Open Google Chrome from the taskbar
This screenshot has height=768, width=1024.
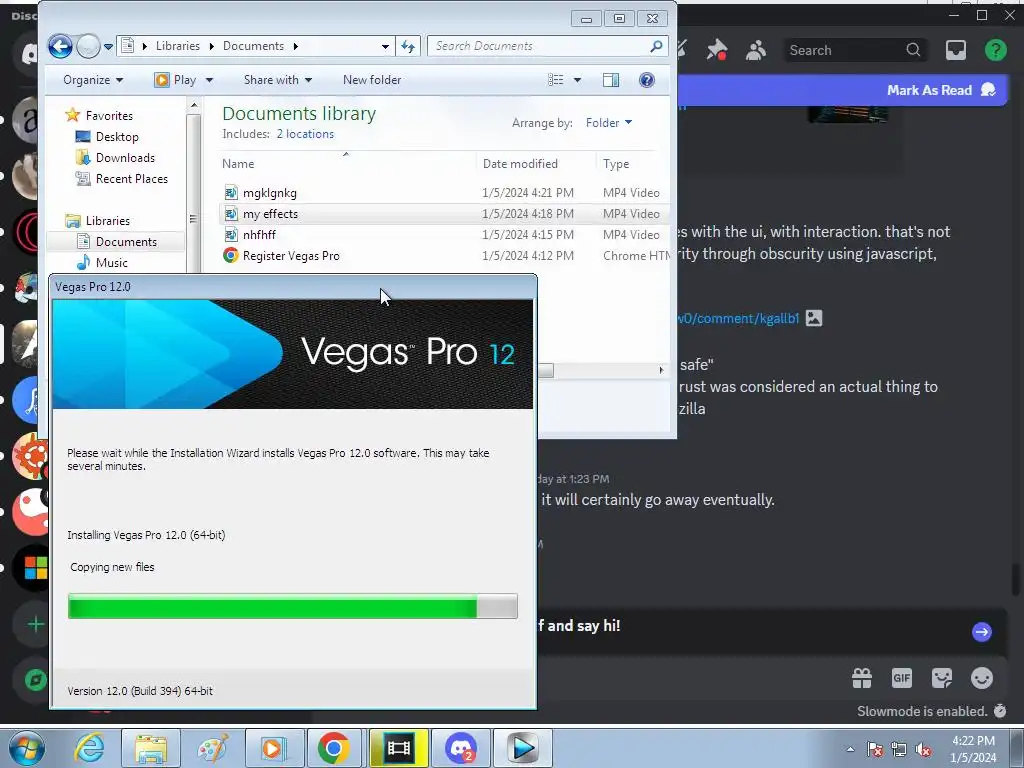coord(333,748)
